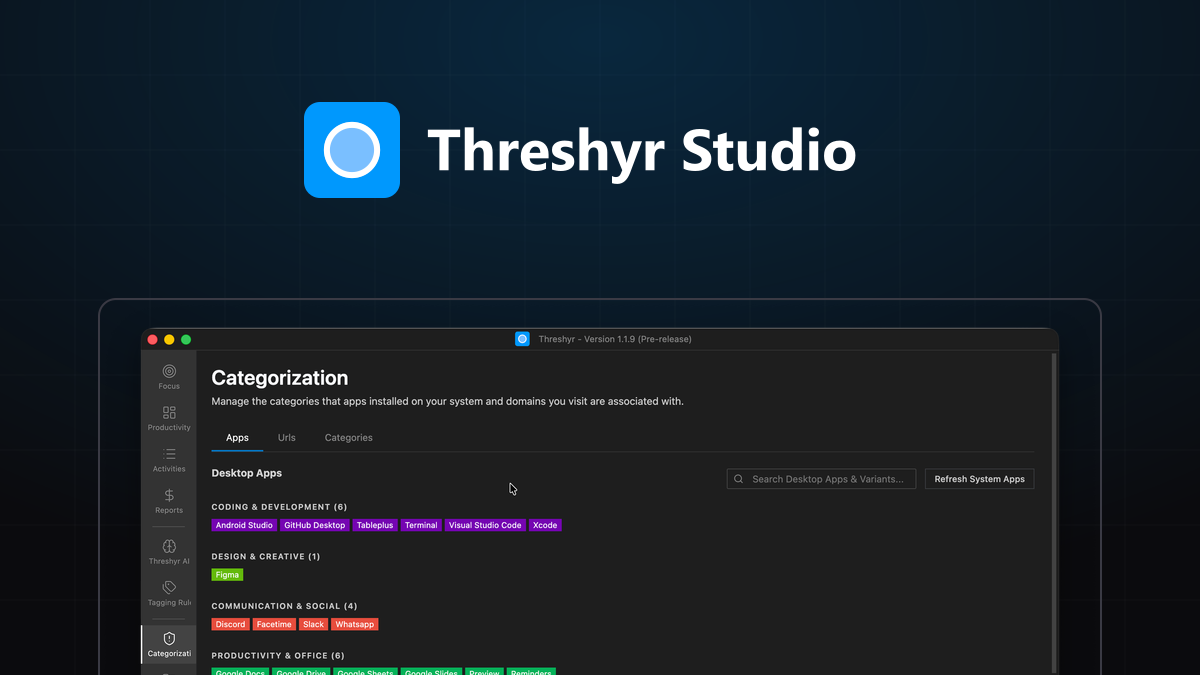Viewport: 1200px width, 675px height.
Task: Open Tagging Rules in sidebar
Action: [x=169, y=594]
